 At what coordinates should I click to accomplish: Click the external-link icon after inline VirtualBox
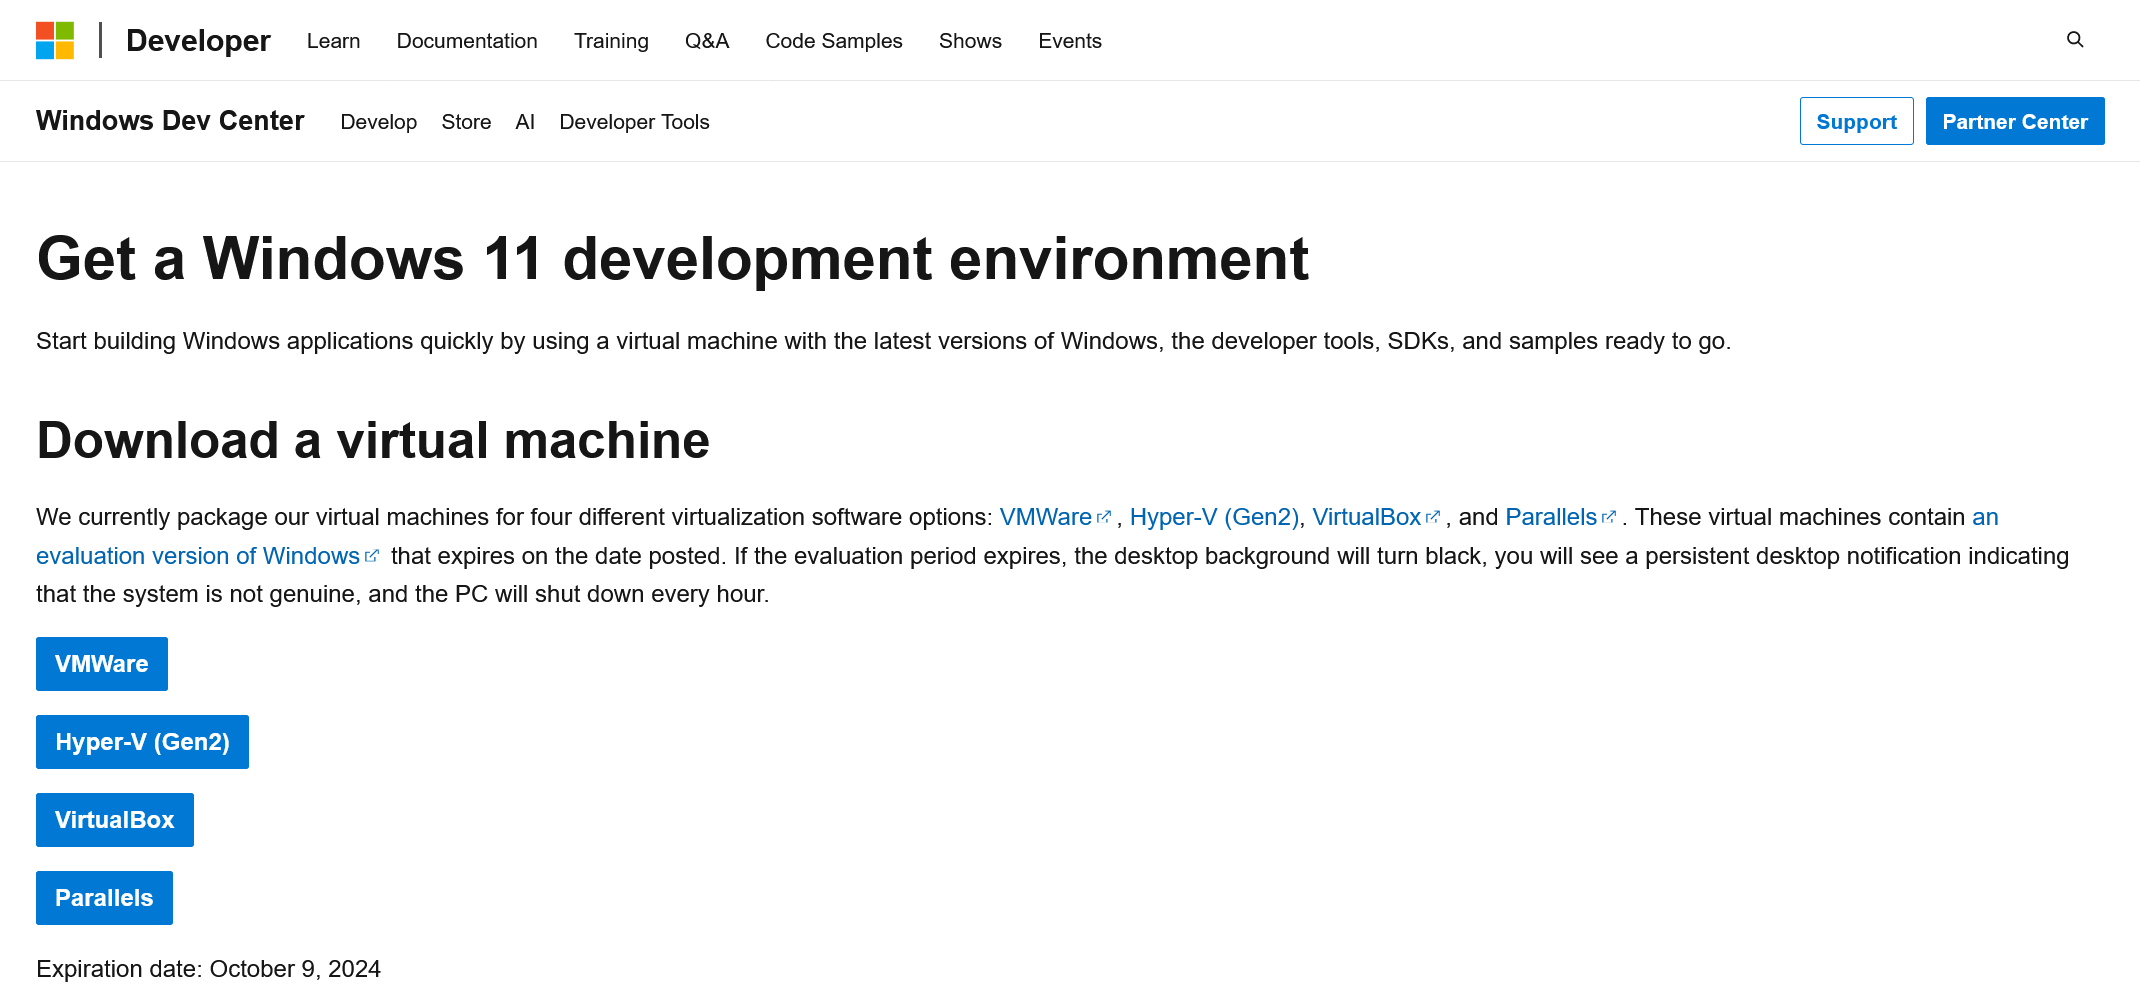1433,517
